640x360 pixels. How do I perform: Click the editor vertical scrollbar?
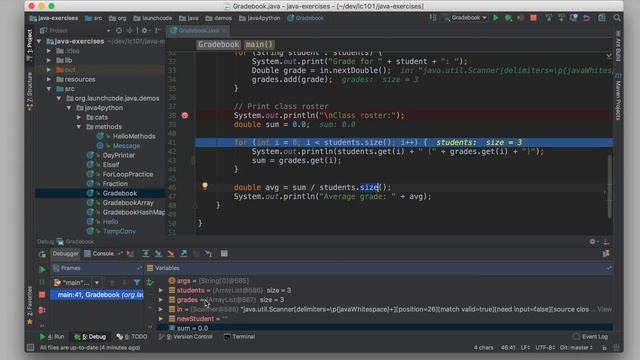coord(610,187)
